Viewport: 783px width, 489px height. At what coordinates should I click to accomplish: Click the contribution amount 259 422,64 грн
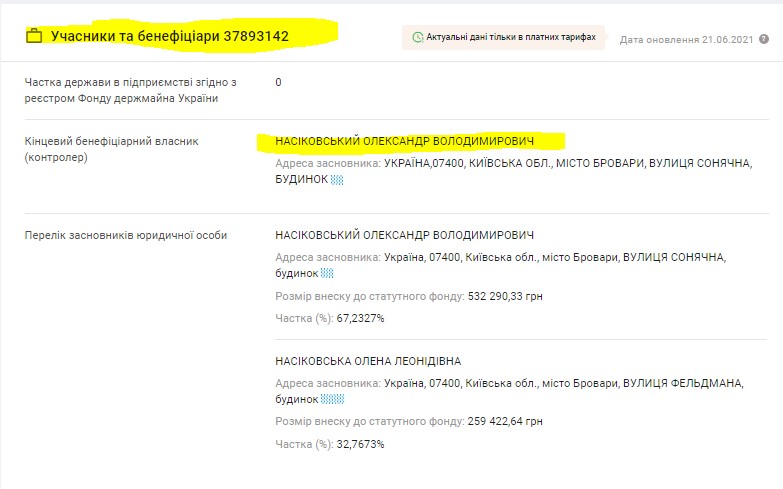coord(505,422)
